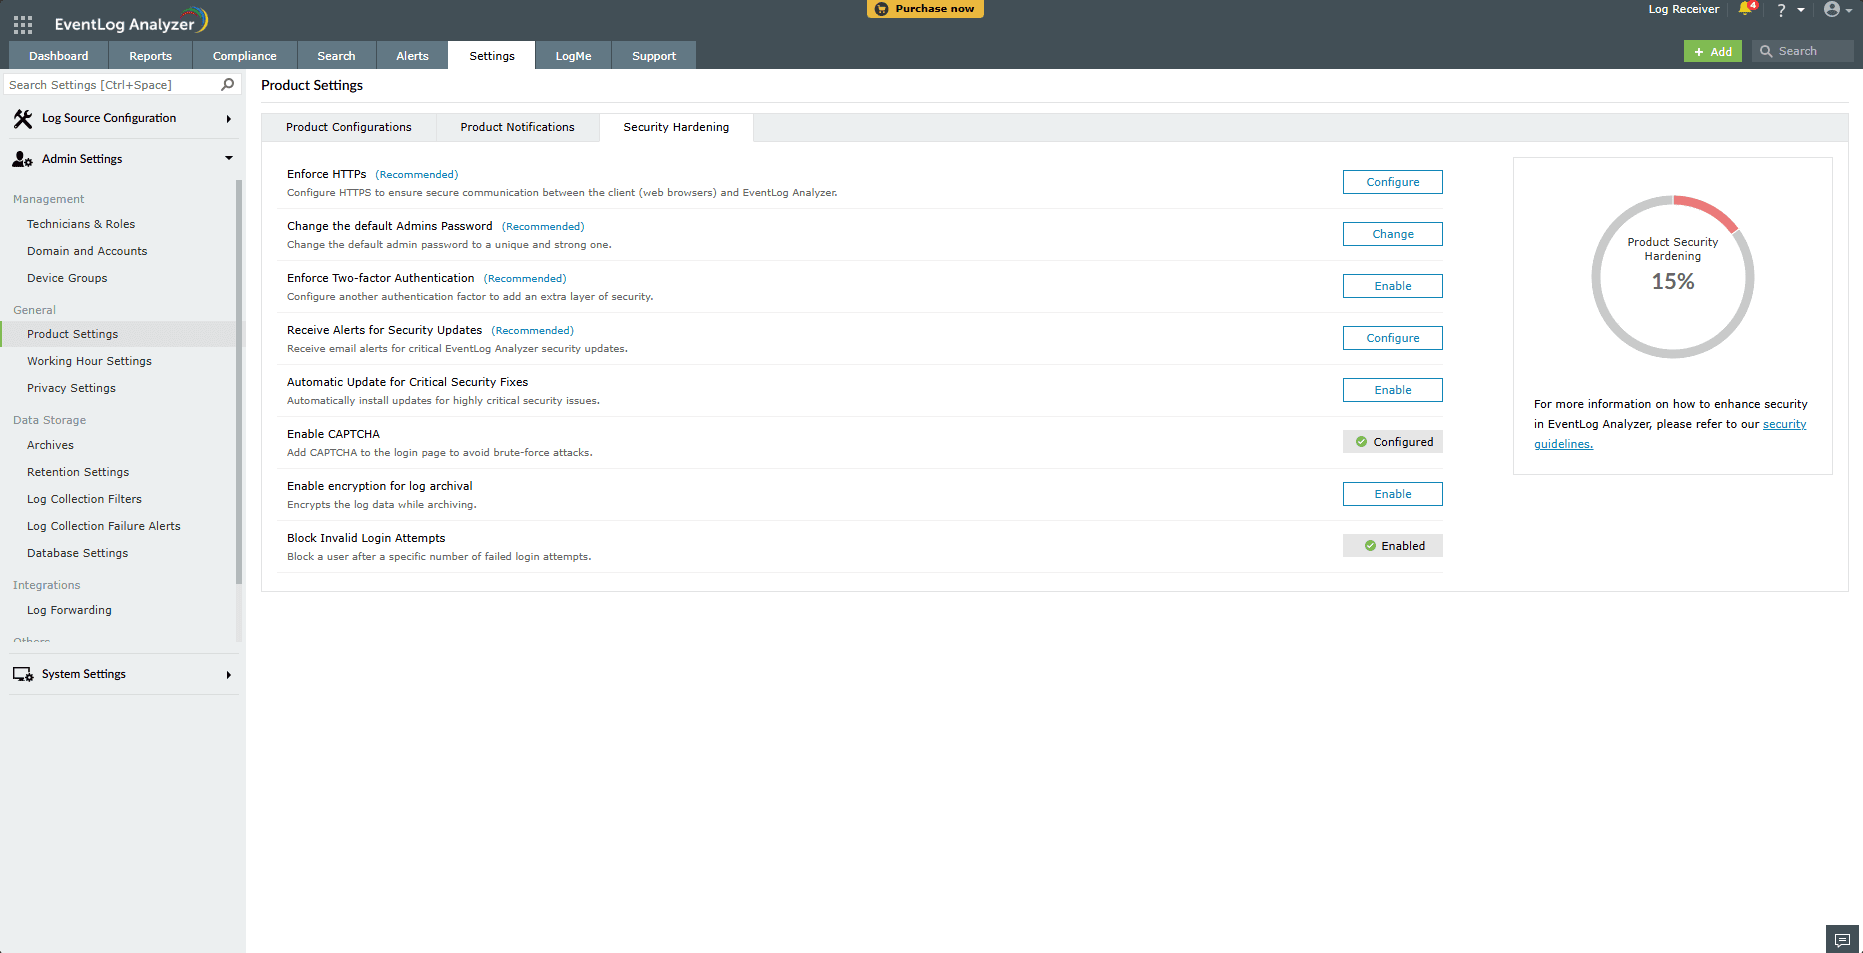Open the user account avatar
Screen dimensions: 1863x953
[1832, 9]
